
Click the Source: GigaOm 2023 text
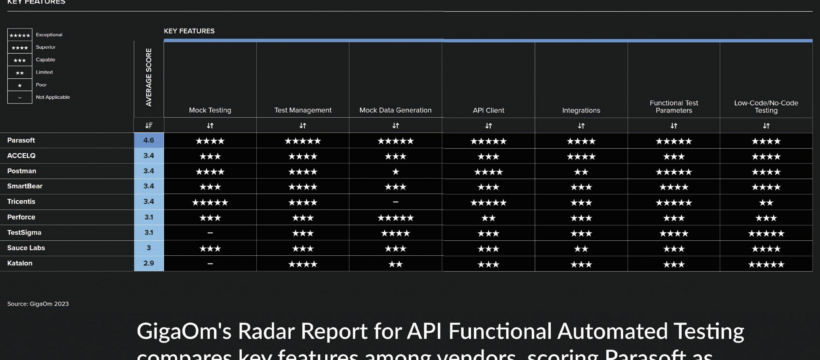click(38, 304)
